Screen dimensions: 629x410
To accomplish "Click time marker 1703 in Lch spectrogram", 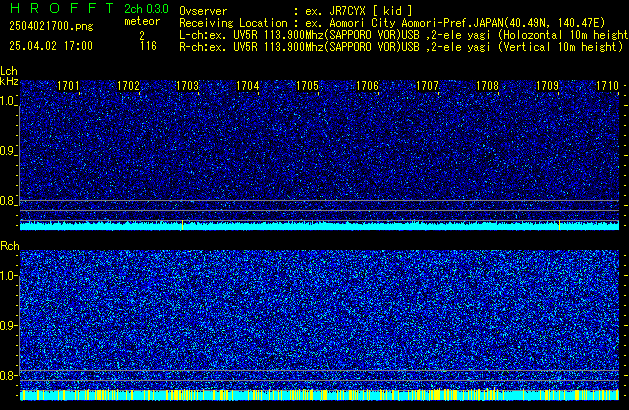I will pos(188,86).
